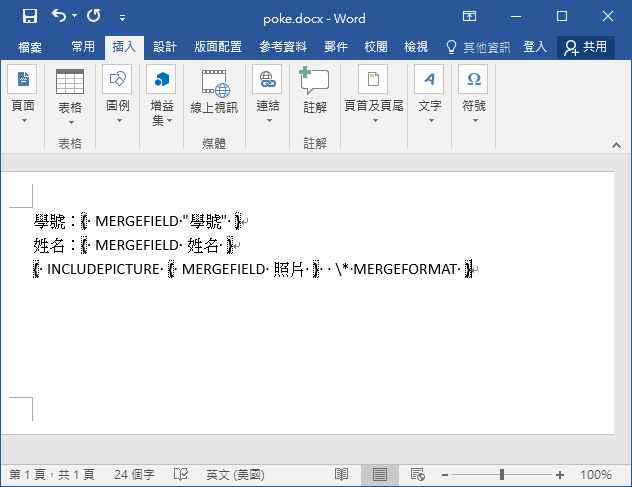Viewport: 632px width, 487px height.
Task: Switch to Read Mode view
Action: [341, 475]
